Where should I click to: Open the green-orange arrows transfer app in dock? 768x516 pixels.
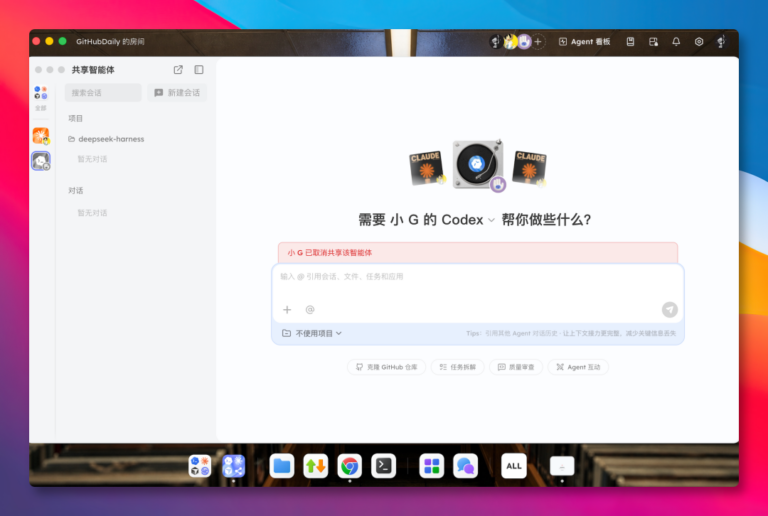point(315,466)
